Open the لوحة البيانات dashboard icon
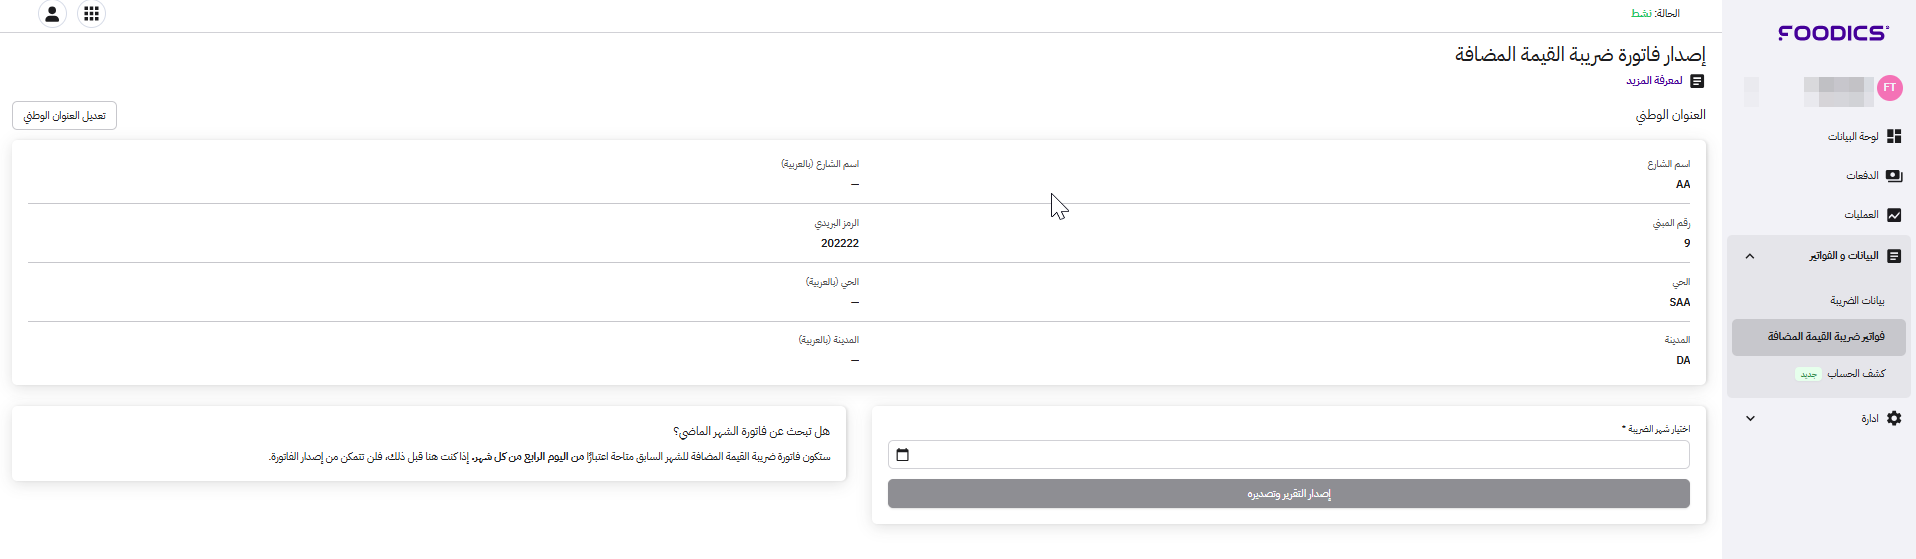This screenshot has width=1916, height=559. point(1893,136)
